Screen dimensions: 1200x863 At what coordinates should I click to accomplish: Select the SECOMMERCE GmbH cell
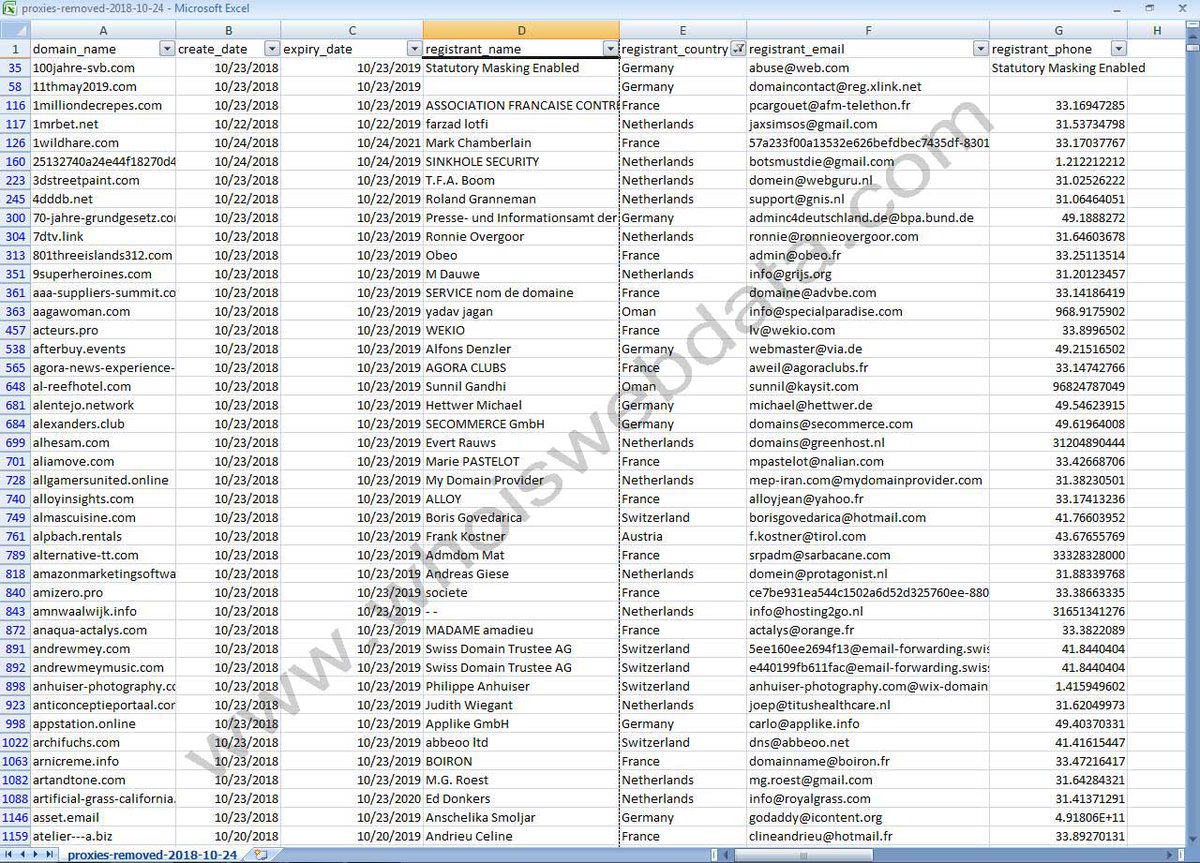tap(521, 424)
